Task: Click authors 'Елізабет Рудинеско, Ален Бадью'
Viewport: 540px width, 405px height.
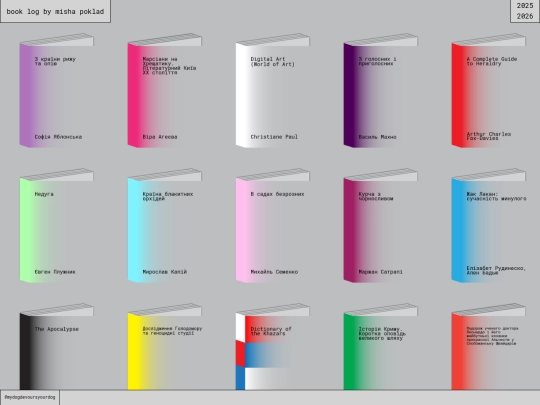Action: point(496,271)
